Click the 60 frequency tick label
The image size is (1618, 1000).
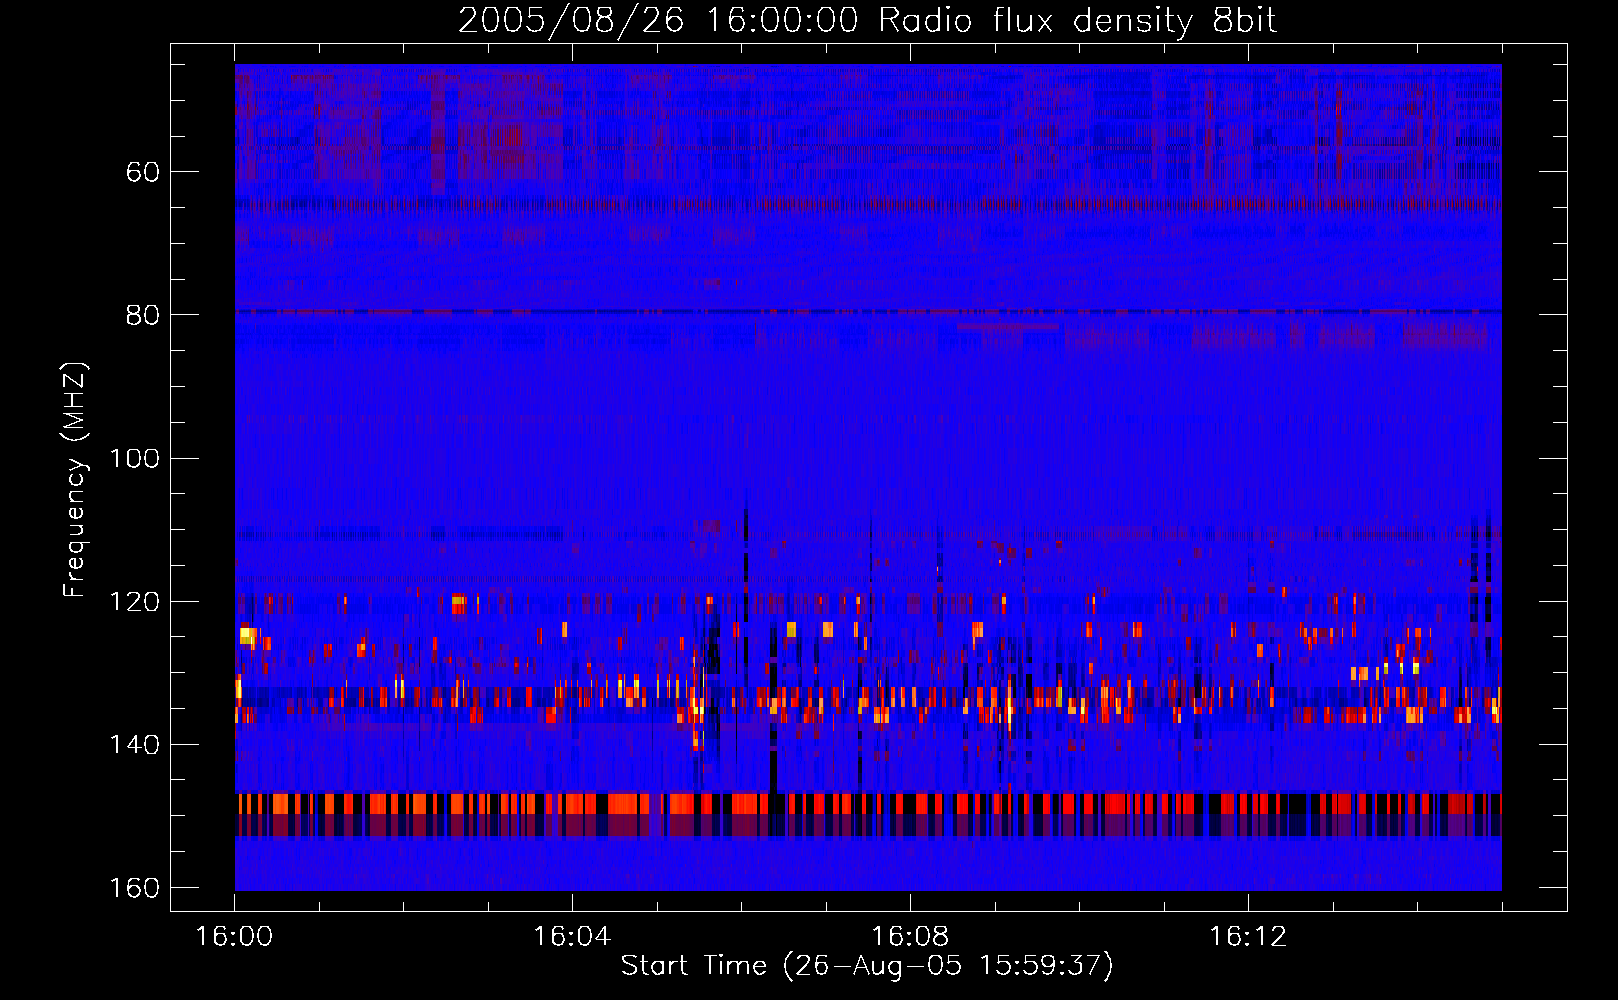[x=143, y=172]
